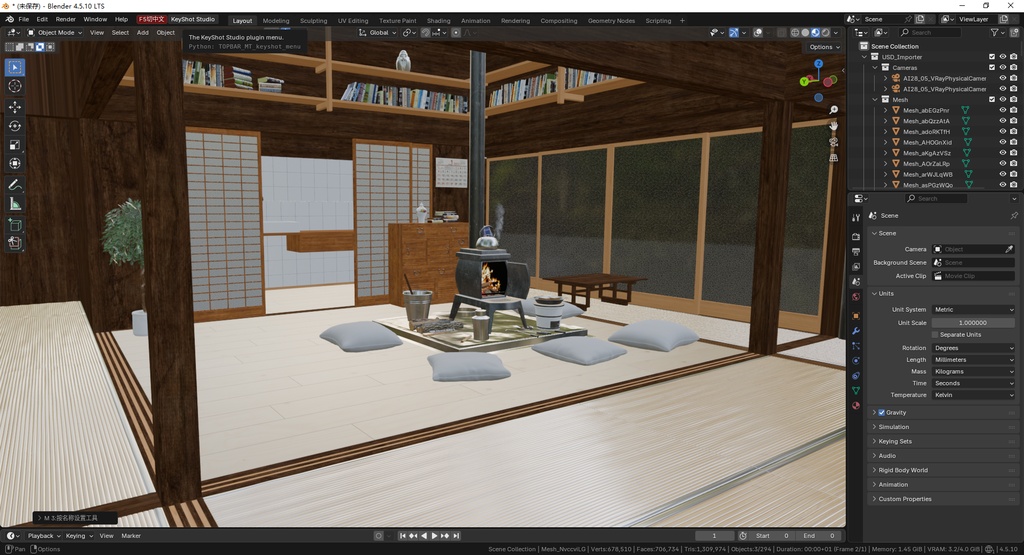Open the Object properties tab
The height and width of the screenshot is (555, 1024).
[x=856, y=315]
